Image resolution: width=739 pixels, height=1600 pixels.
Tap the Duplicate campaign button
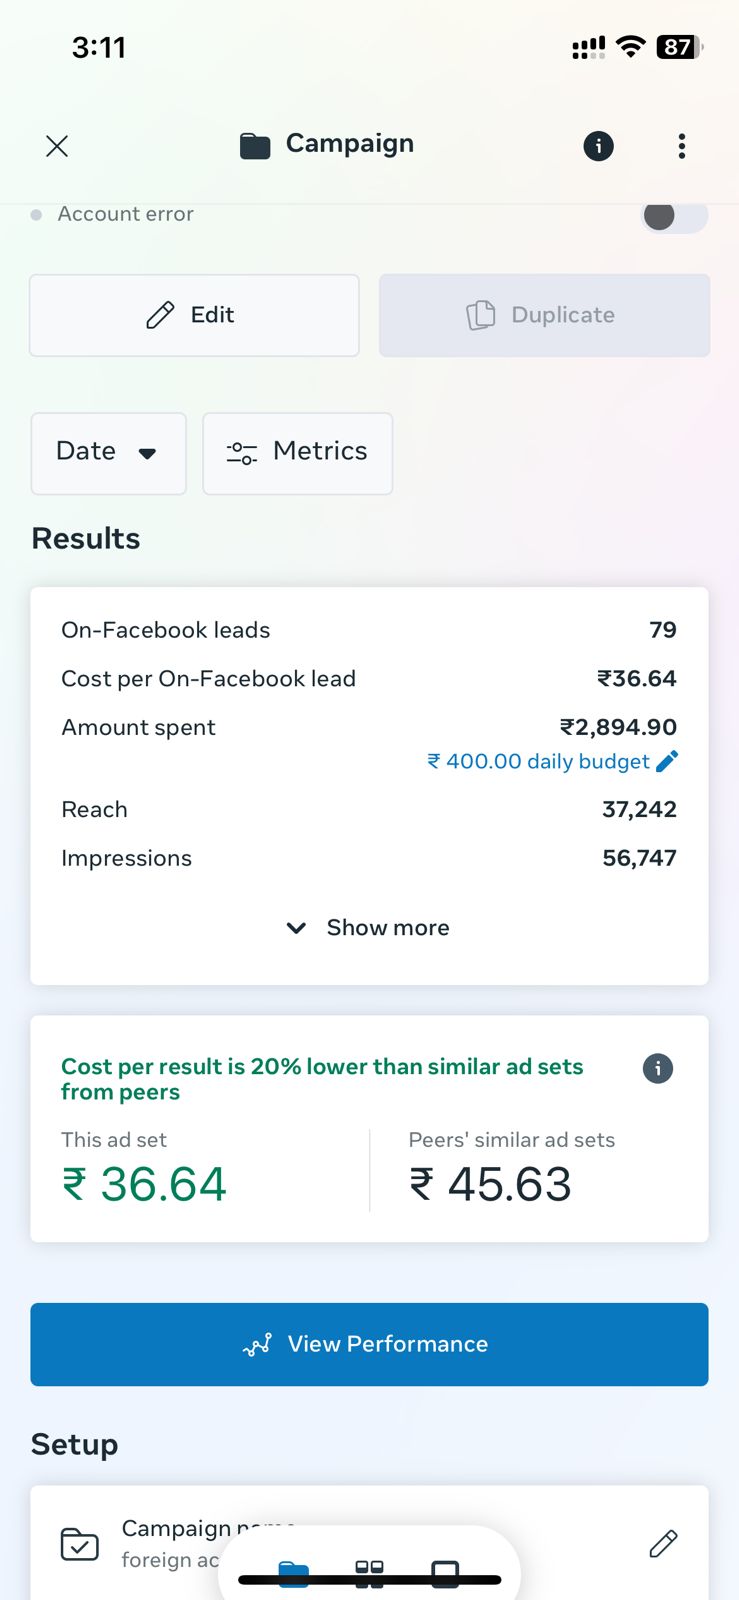[544, 315]
